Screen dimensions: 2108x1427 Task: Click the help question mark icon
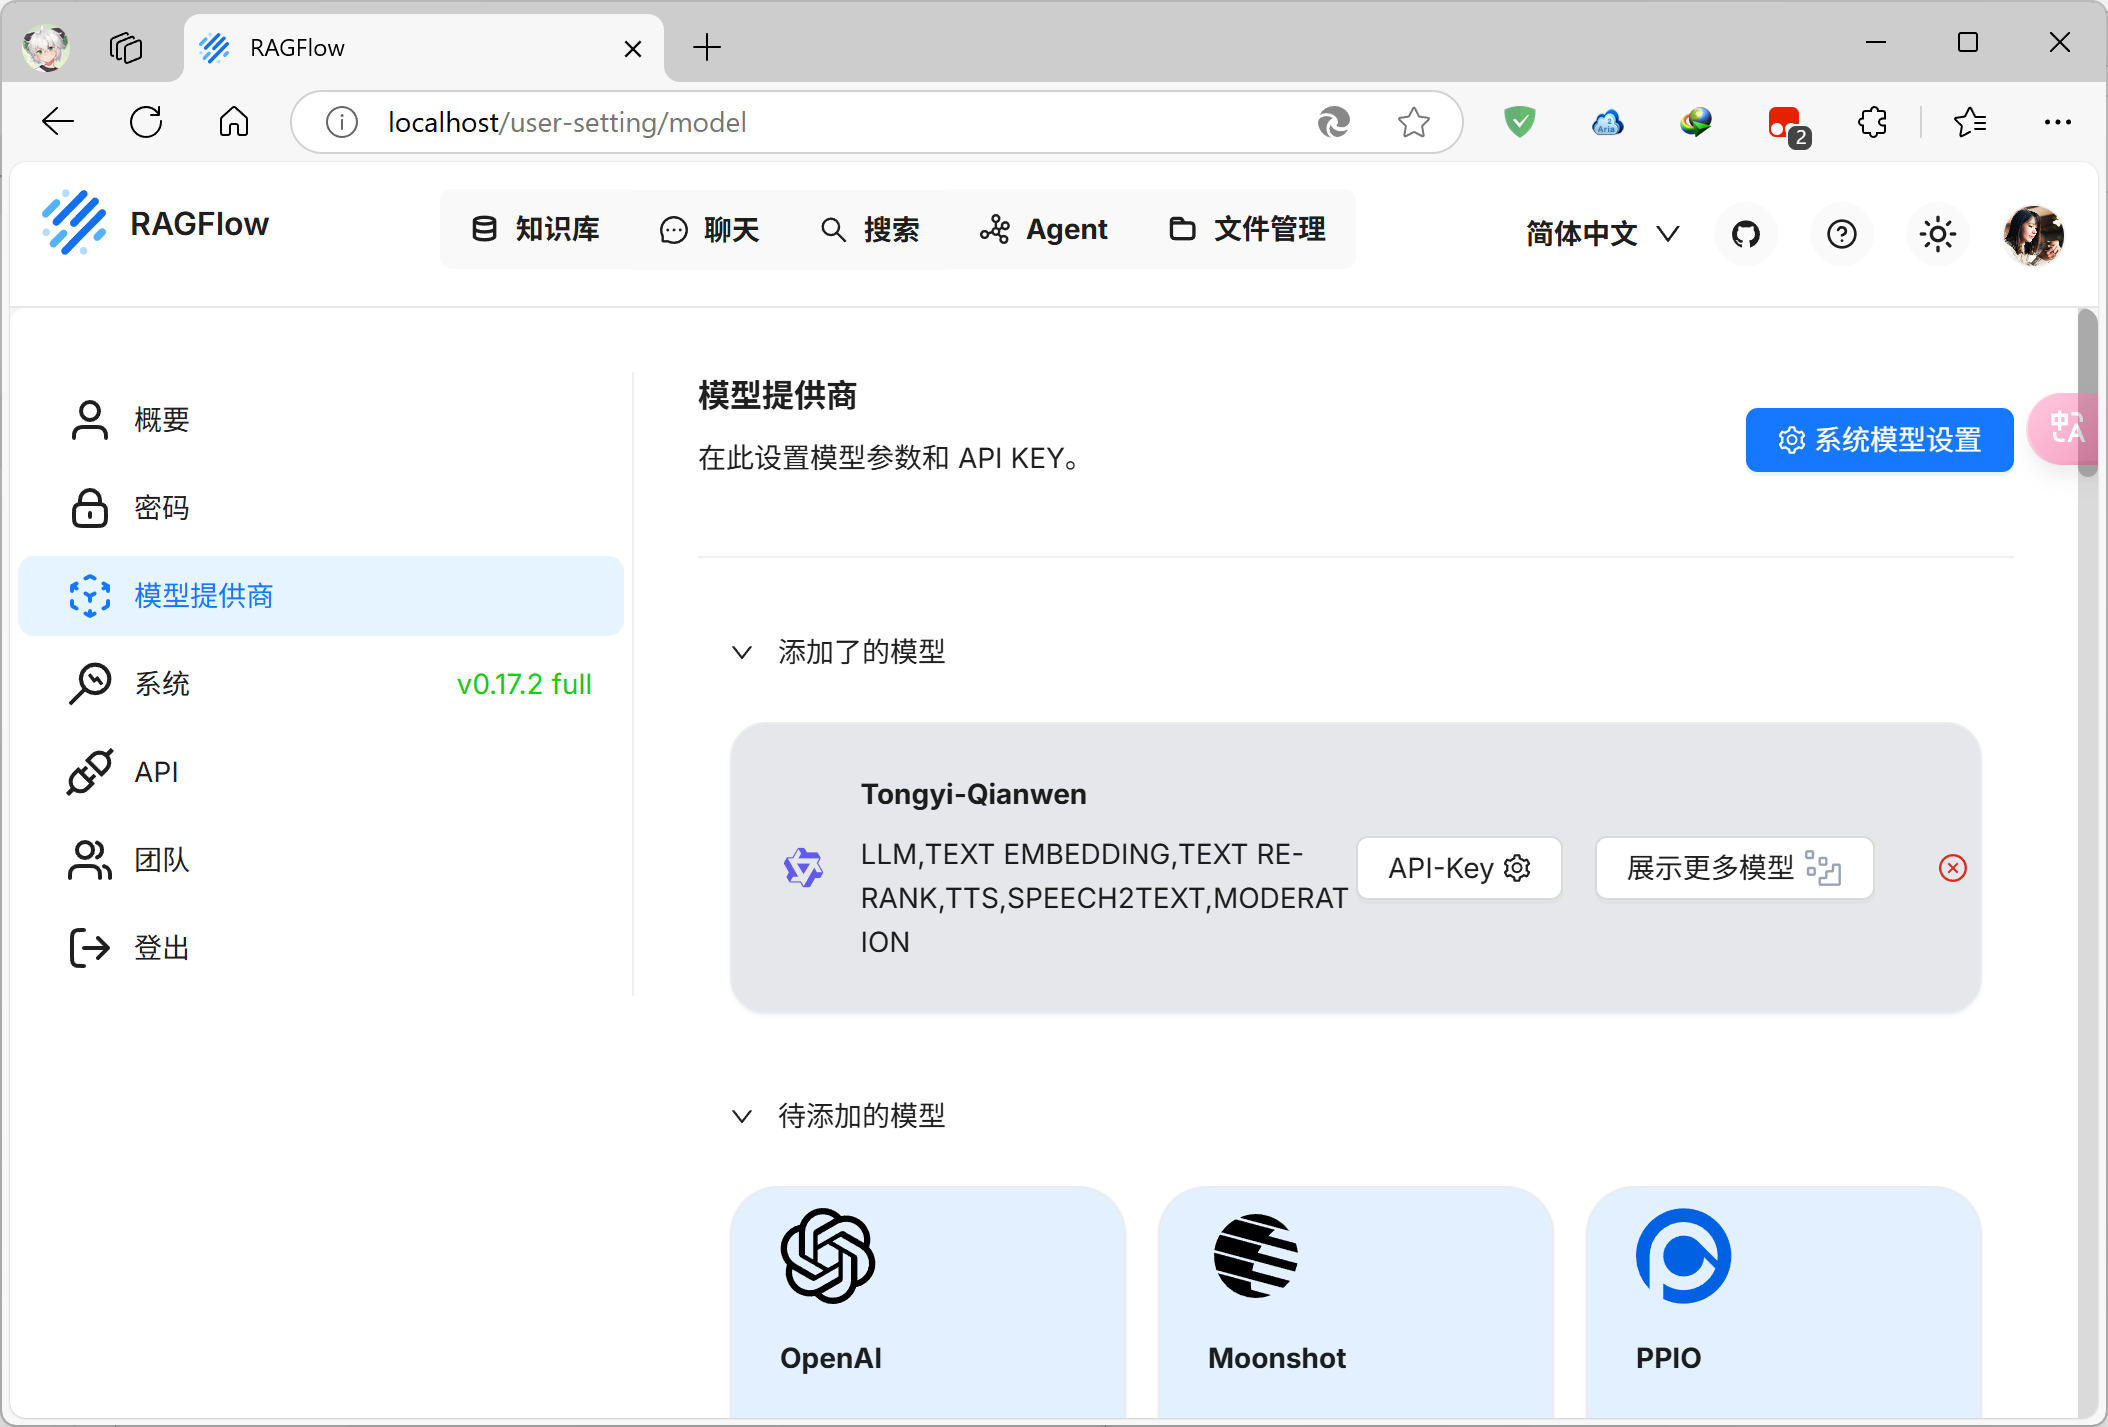[1841, 234]
